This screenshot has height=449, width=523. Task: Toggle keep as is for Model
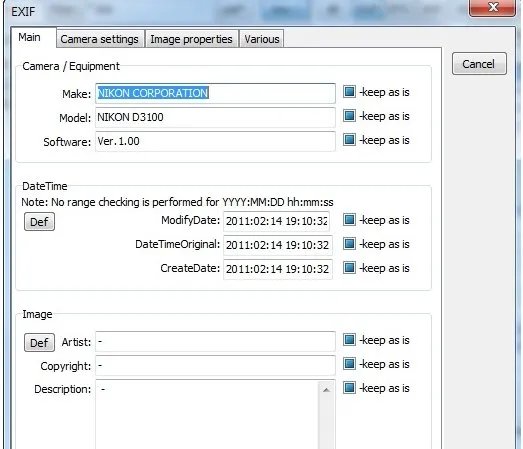tap(349, 115)
